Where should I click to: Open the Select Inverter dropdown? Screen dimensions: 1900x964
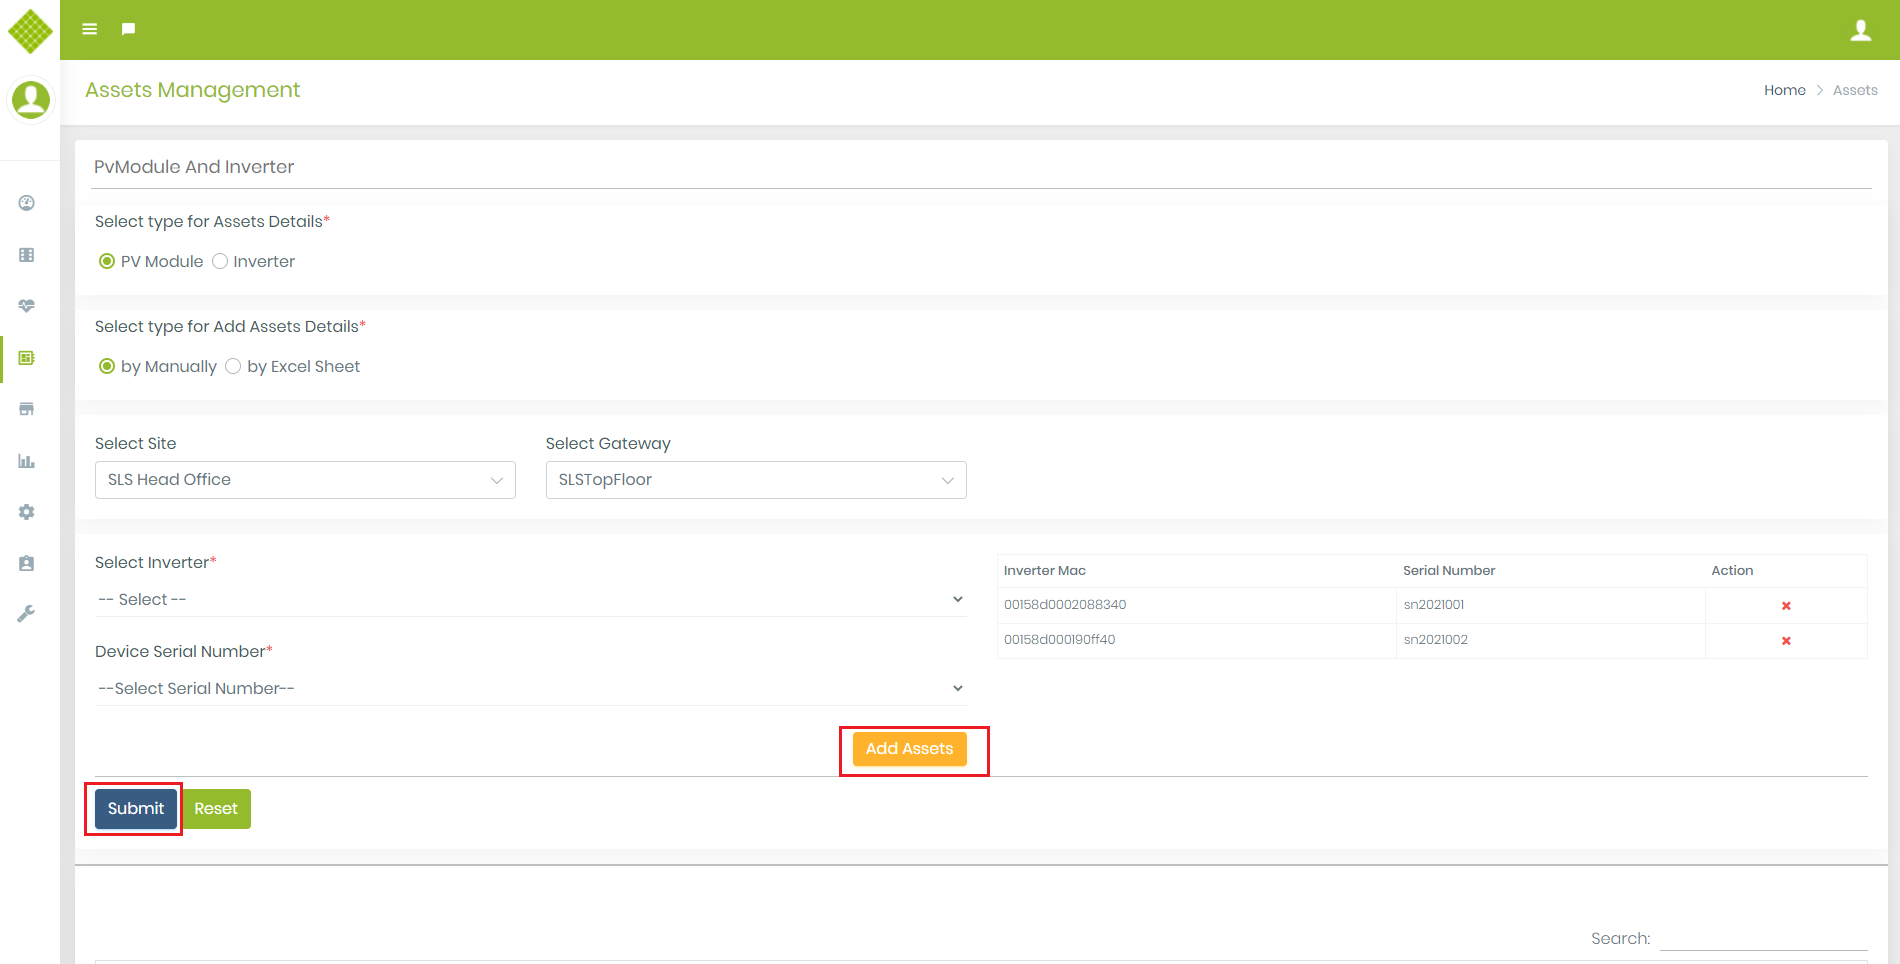[531, 598]
